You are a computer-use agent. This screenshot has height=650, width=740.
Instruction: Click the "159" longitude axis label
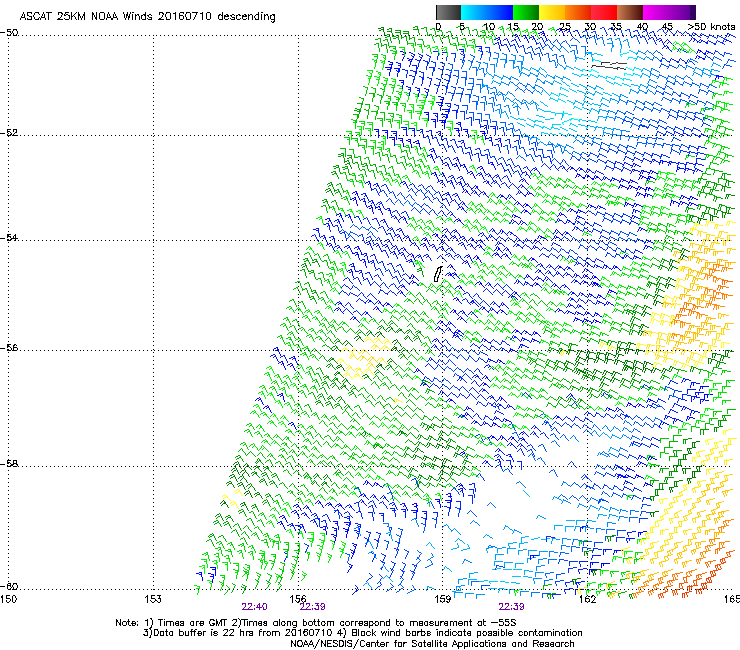[x=442, y=599]
